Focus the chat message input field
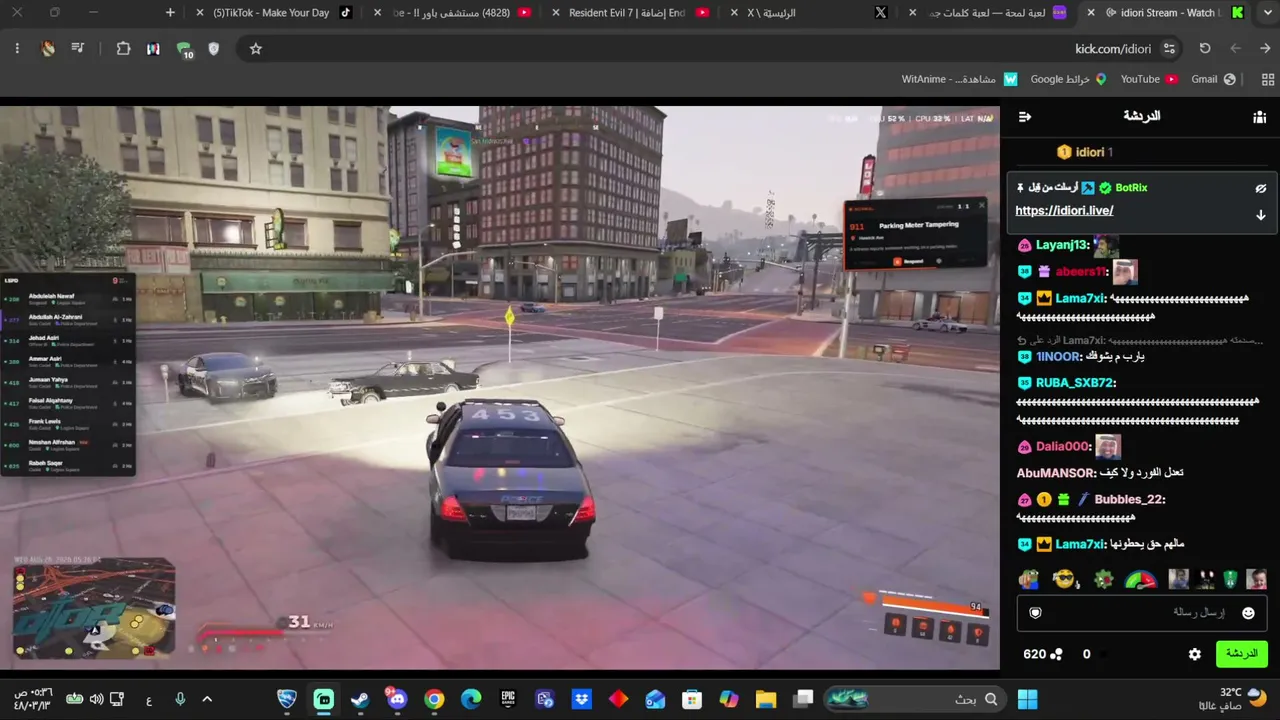The image size is (1280, 720). click(1142, 613)
